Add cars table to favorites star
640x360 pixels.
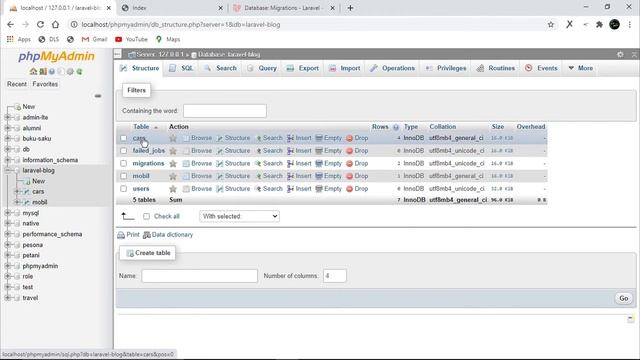(x=173, y=138)
